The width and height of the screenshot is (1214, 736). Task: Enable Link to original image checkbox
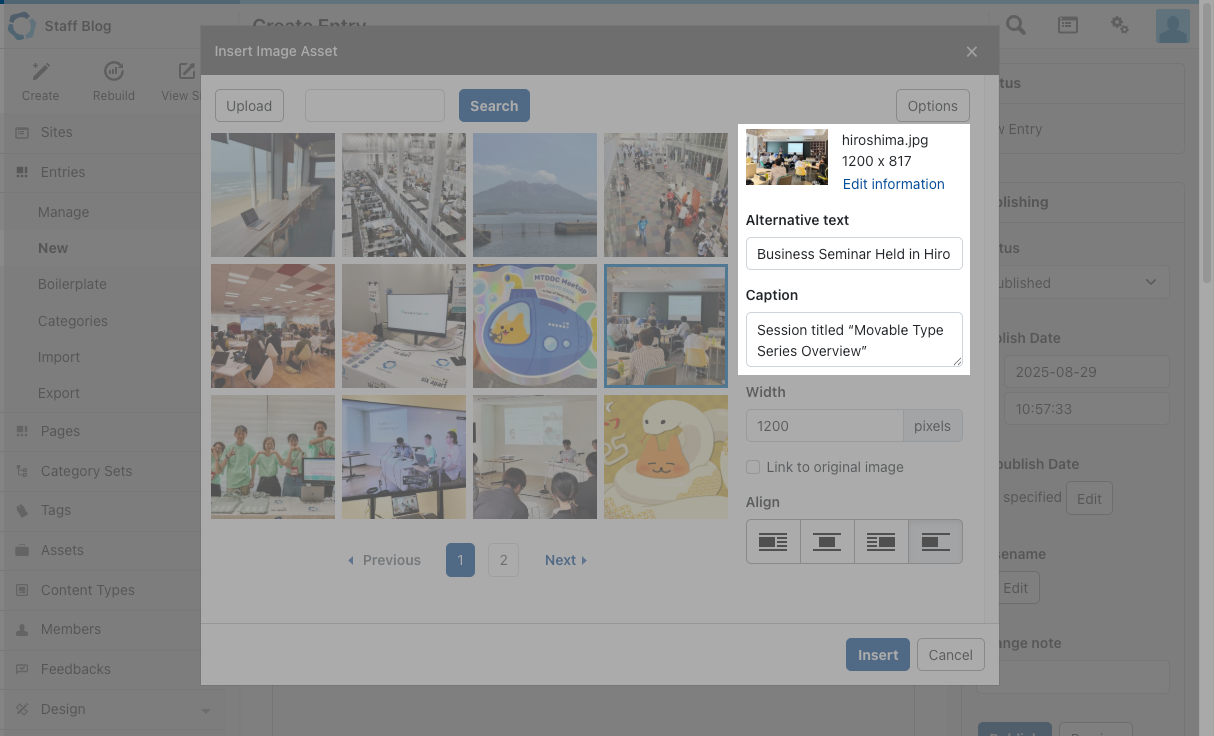(753, 467)
